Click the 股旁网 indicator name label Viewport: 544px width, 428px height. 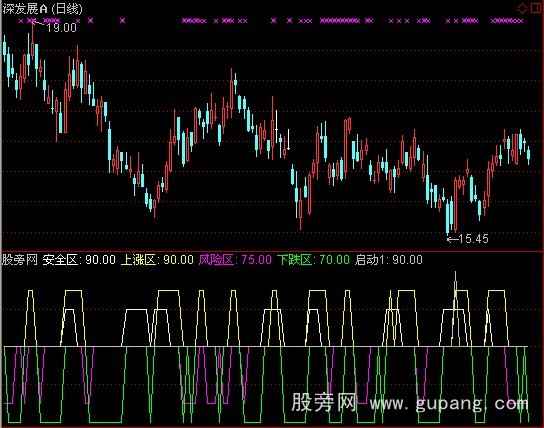20,259
